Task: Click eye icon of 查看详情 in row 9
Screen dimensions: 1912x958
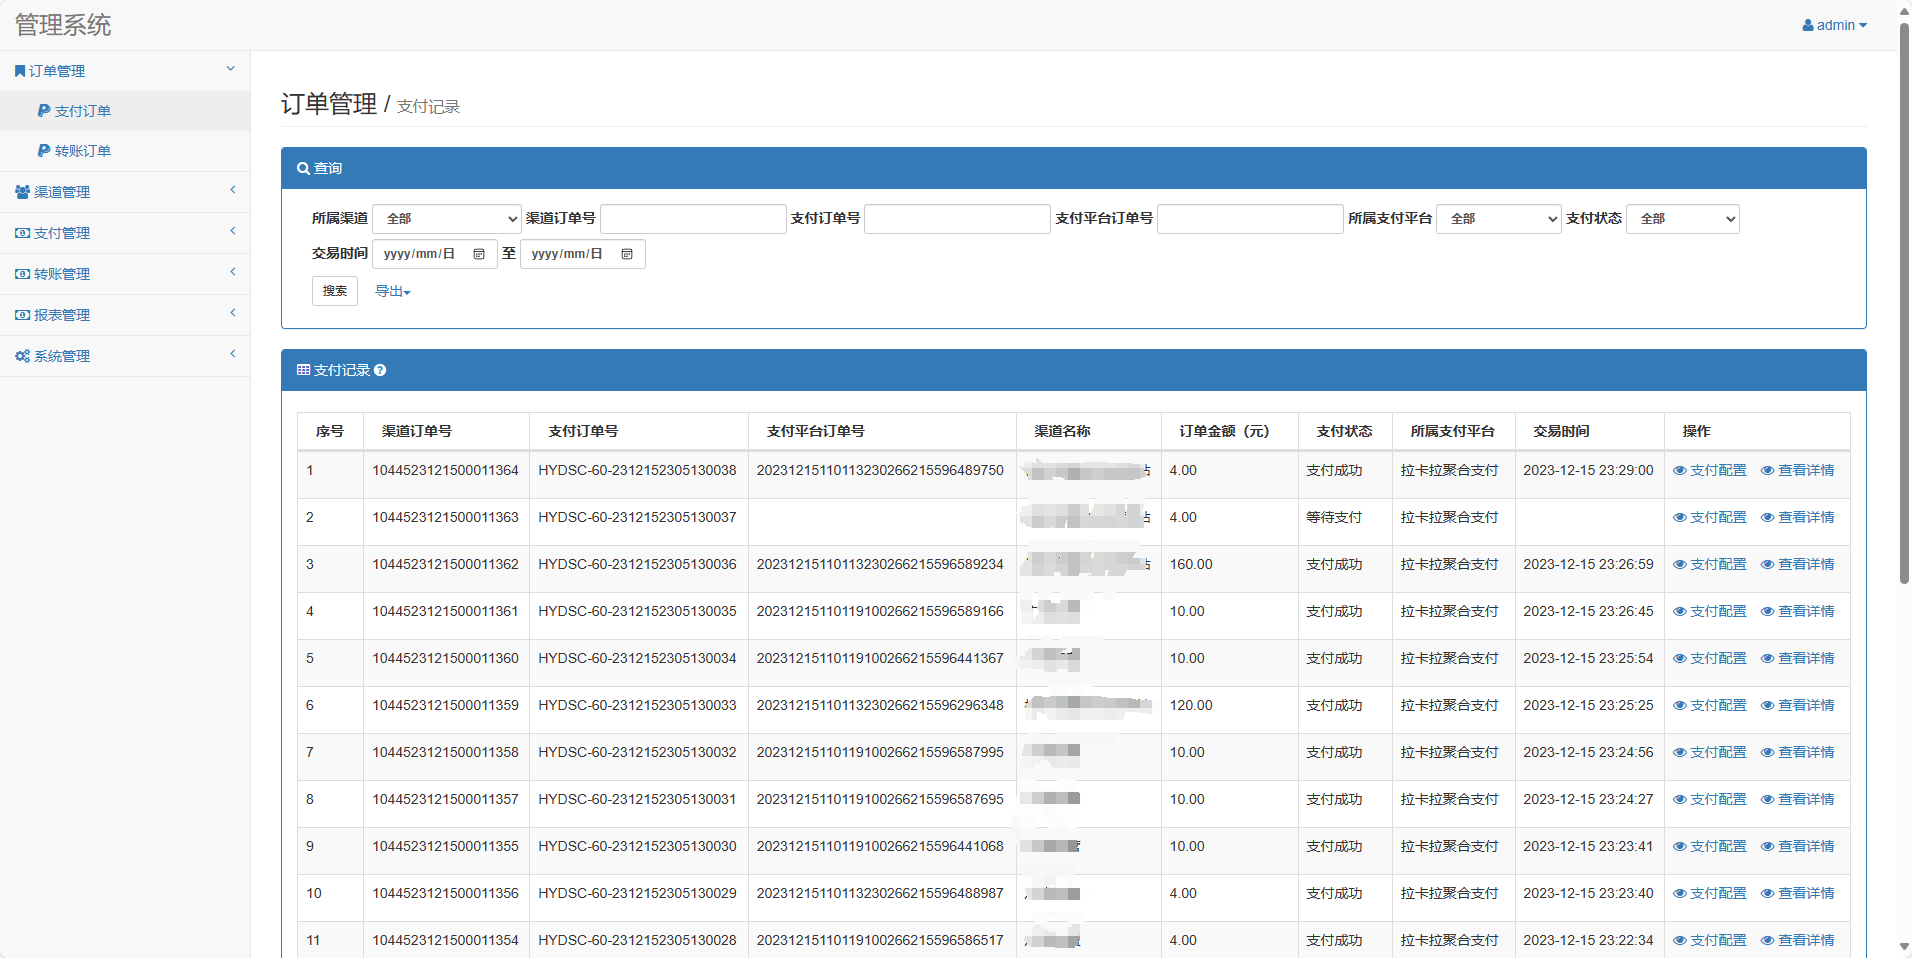Action: tap(1767, 846)
